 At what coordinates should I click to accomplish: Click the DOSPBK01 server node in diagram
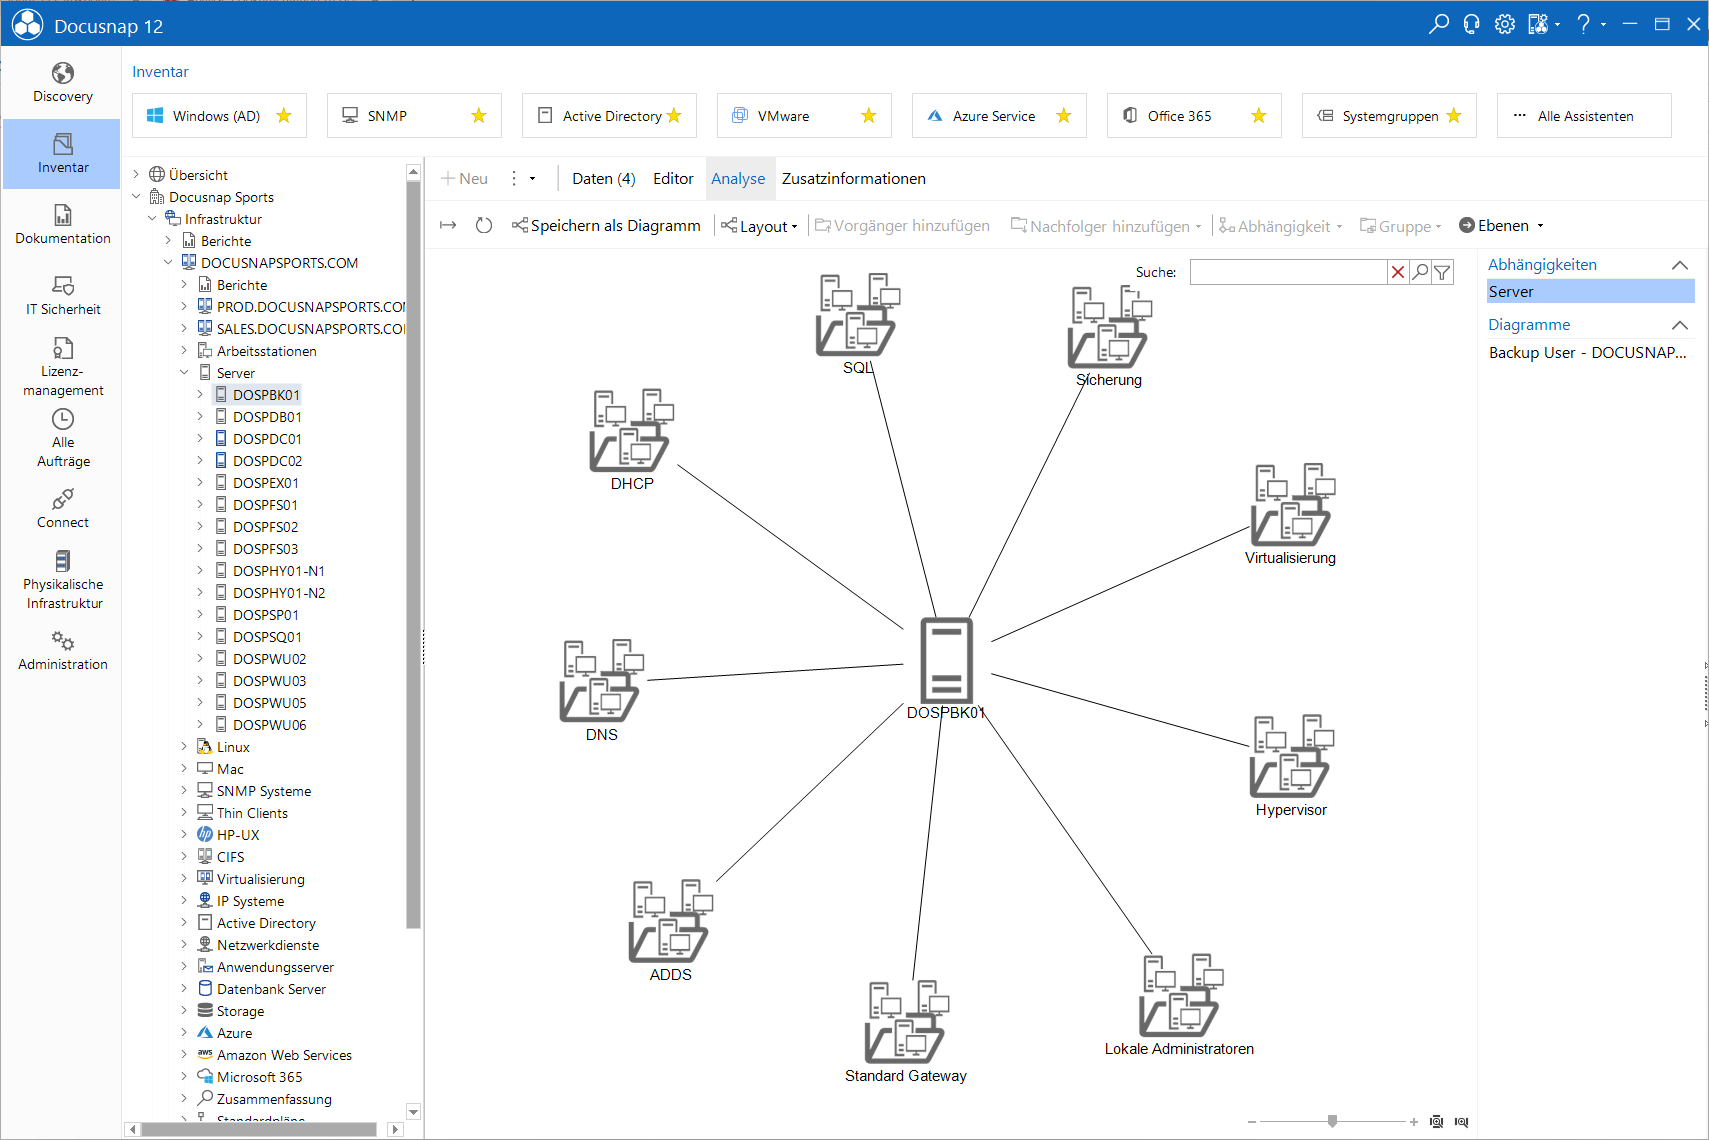coord(946,668)
